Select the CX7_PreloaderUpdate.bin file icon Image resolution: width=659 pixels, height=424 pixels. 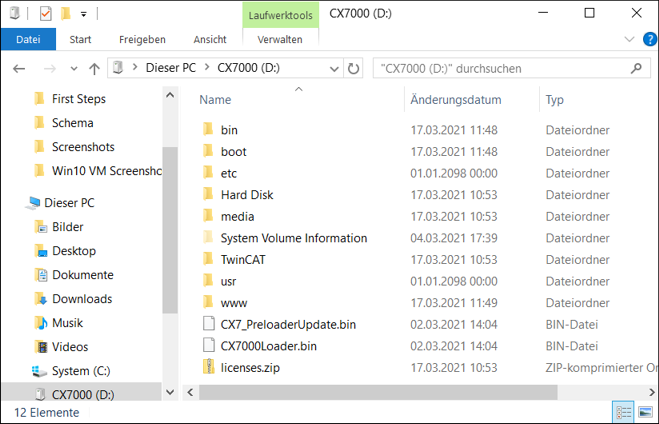point(208,324)
